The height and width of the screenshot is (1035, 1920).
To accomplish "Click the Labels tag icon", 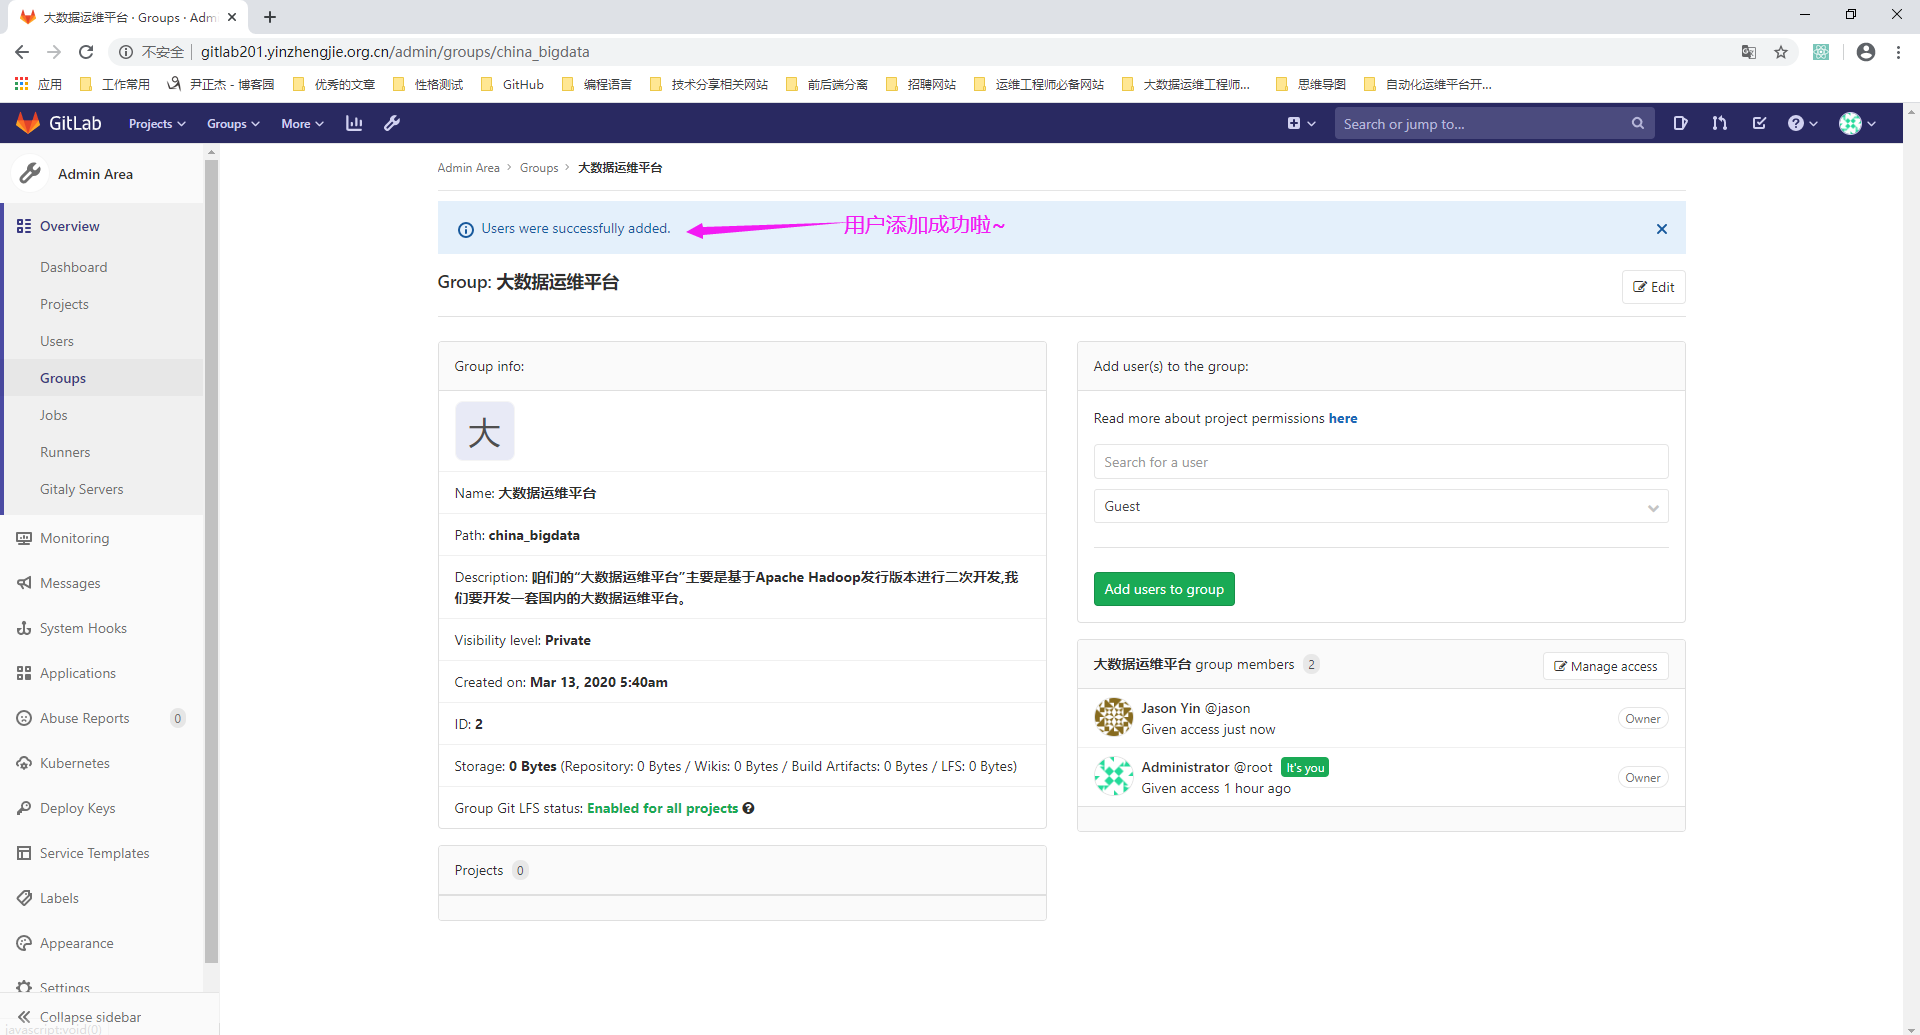I will pos(24,898).
